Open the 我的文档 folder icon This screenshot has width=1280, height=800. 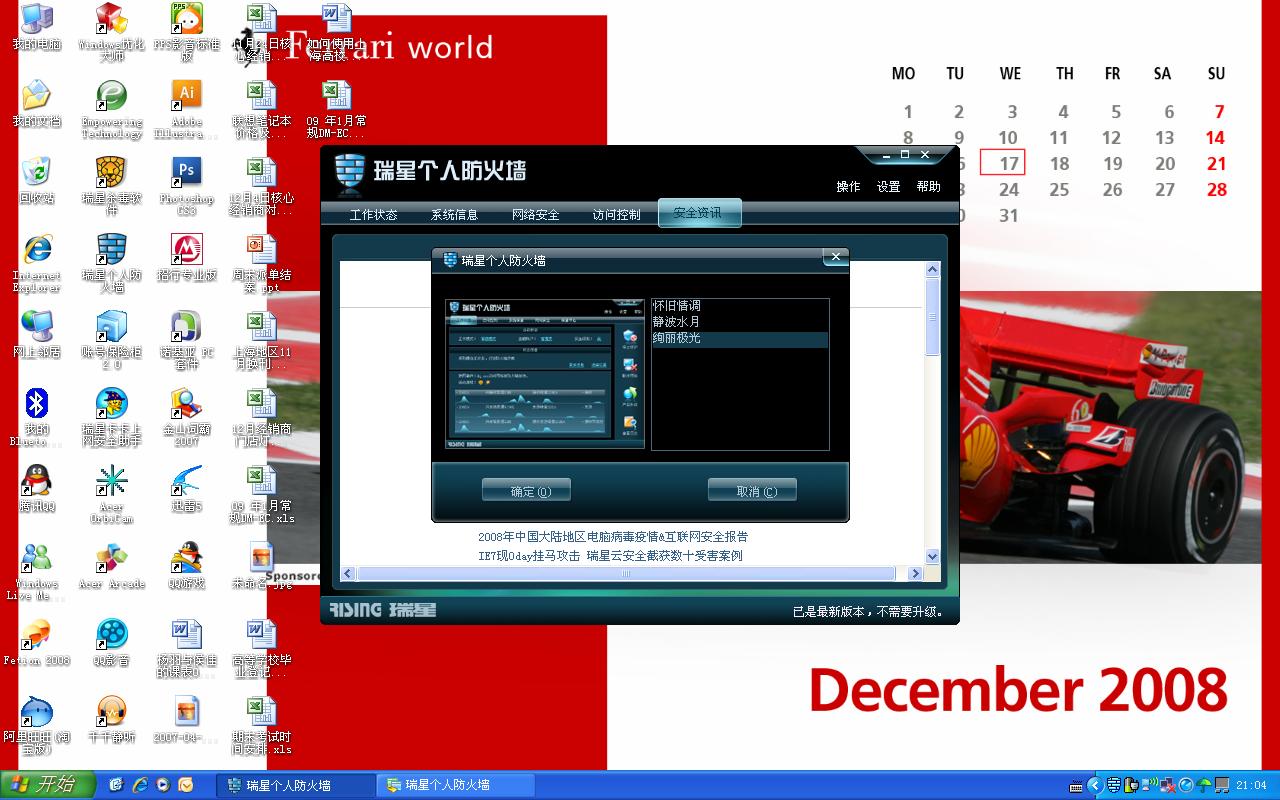click(x=37, y=104)
